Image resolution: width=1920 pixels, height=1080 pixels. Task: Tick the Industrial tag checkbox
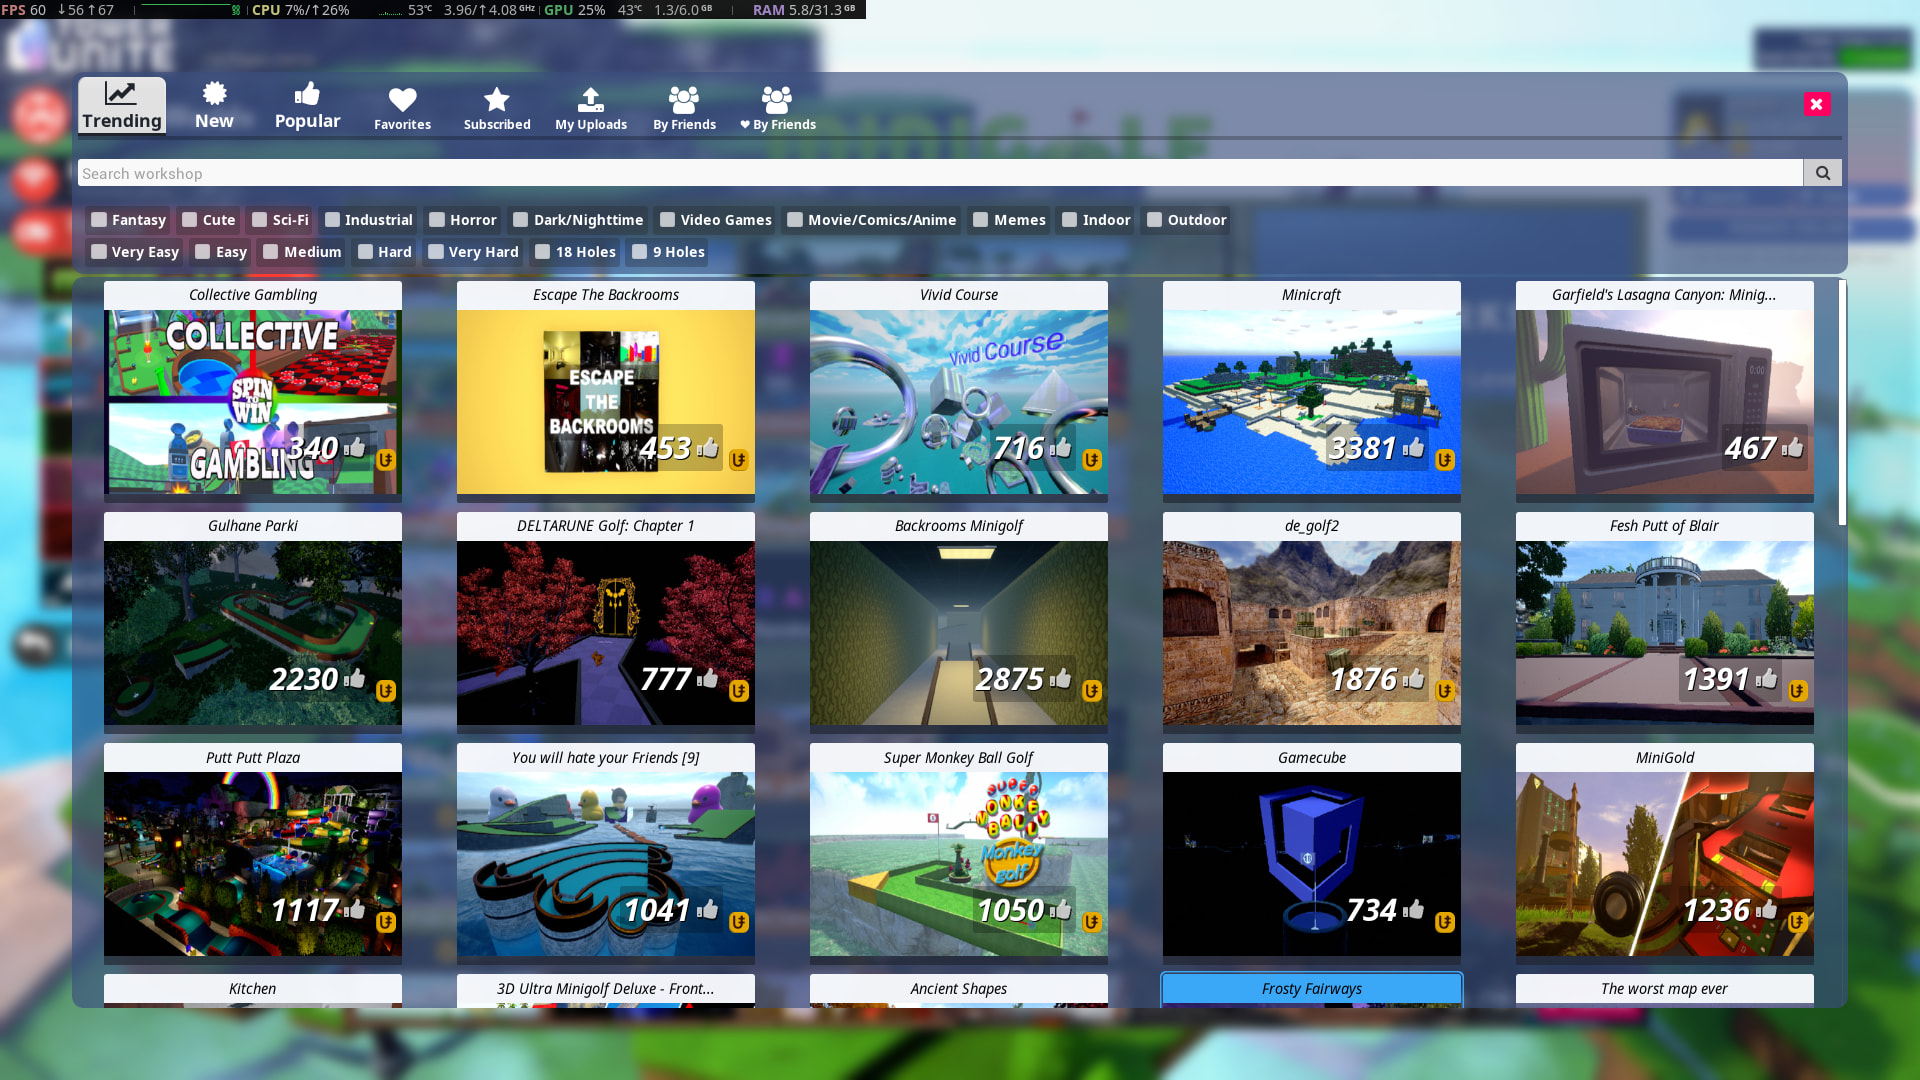tap(332, 220)
